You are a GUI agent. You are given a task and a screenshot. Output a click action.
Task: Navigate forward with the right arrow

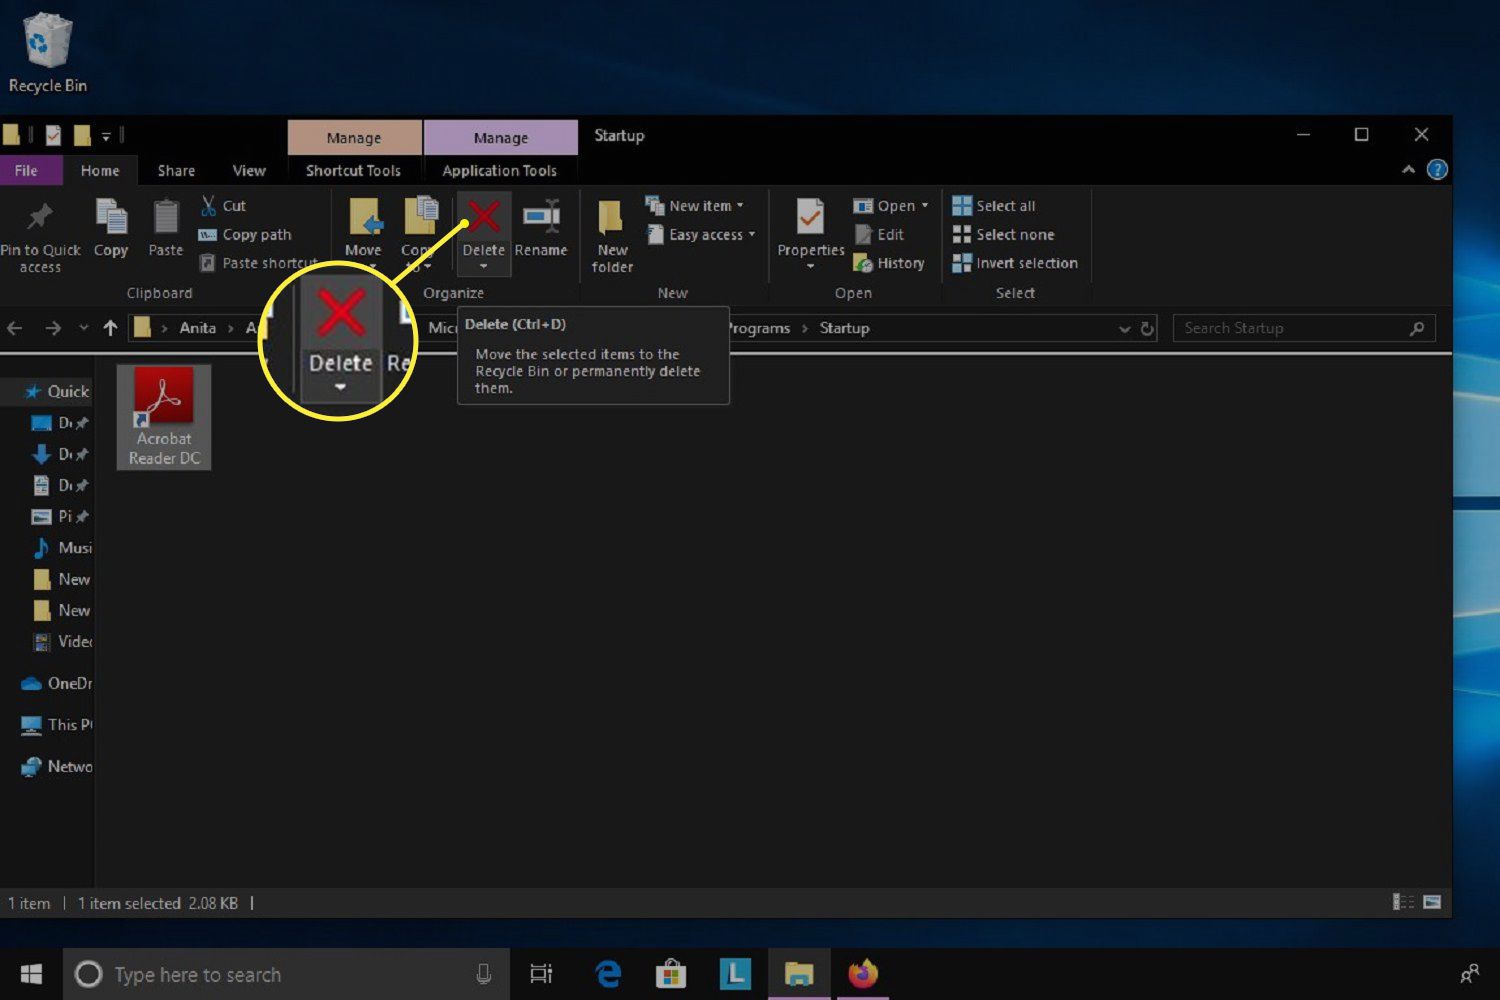pos(53,328)
